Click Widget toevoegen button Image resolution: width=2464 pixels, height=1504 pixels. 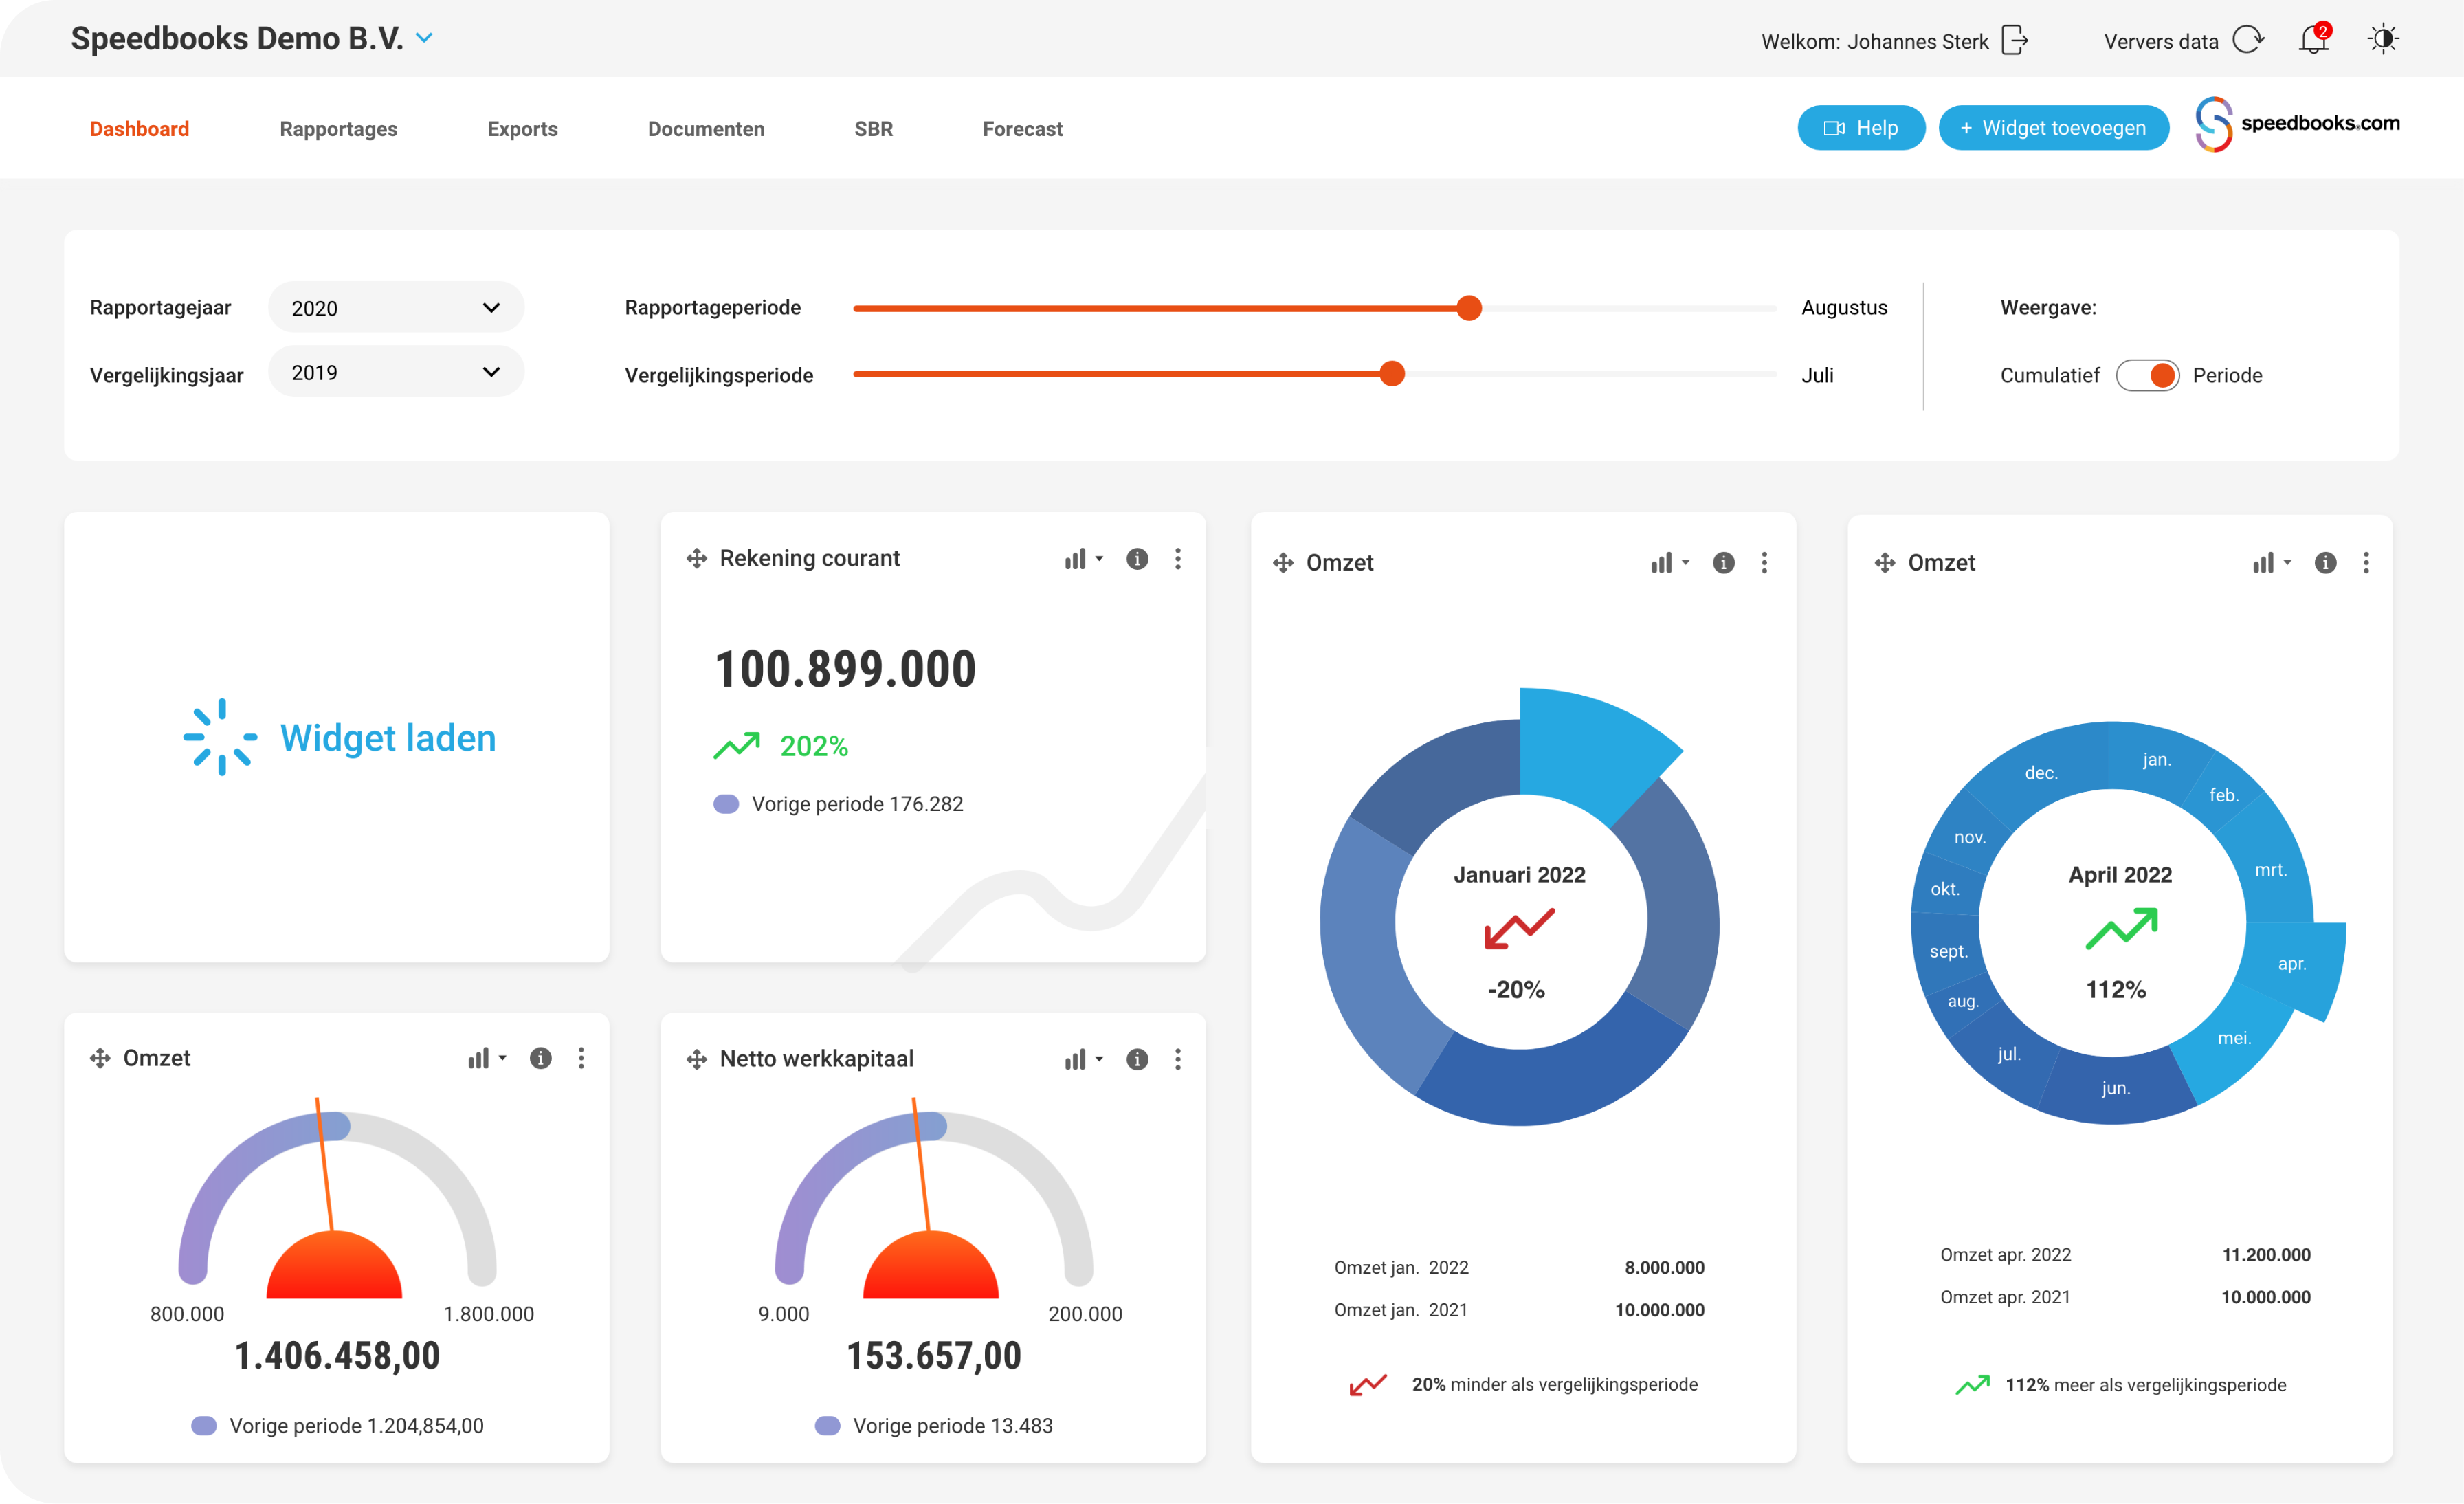(2053, 128)
